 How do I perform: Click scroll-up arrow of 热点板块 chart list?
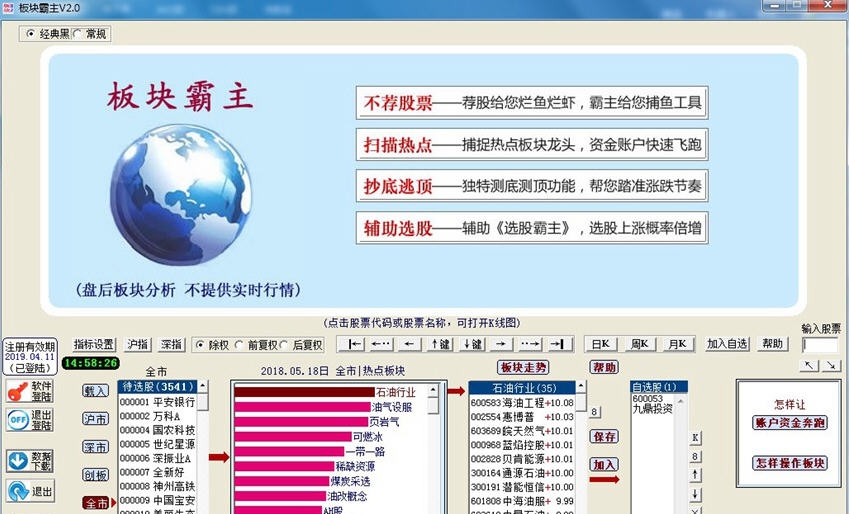pos(434,390)
